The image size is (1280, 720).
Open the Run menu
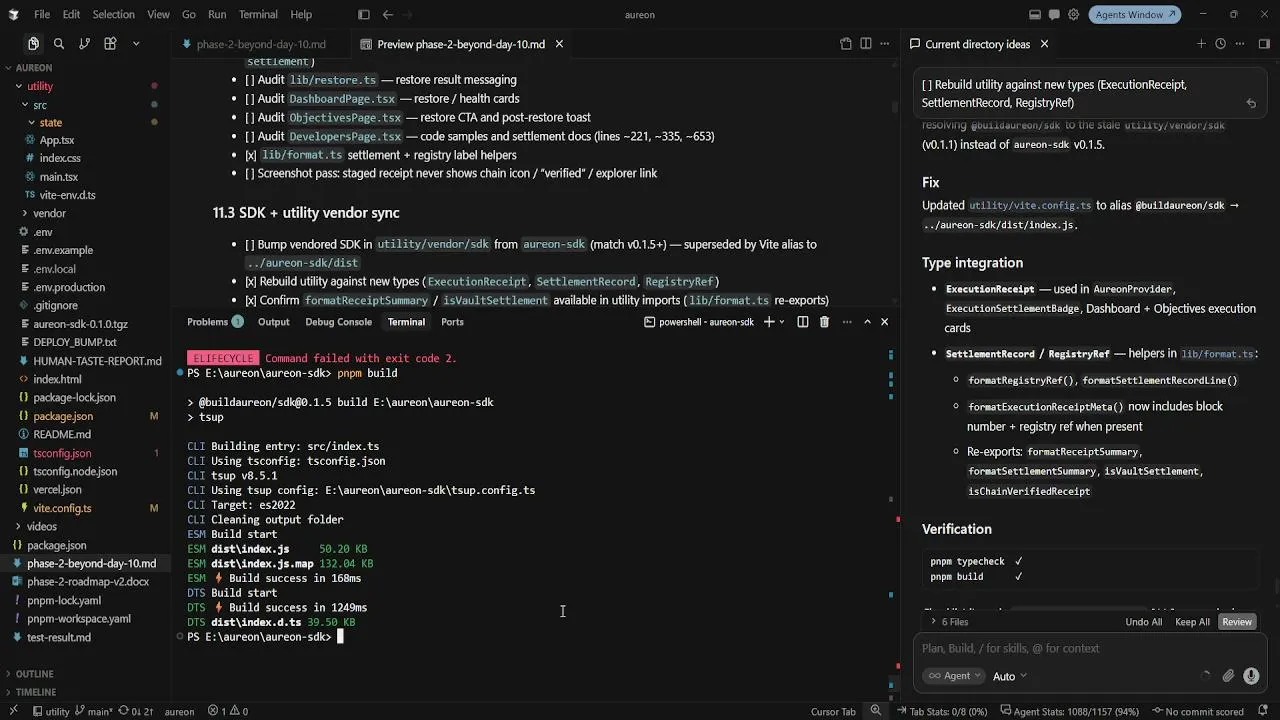(x=217, y=15)
